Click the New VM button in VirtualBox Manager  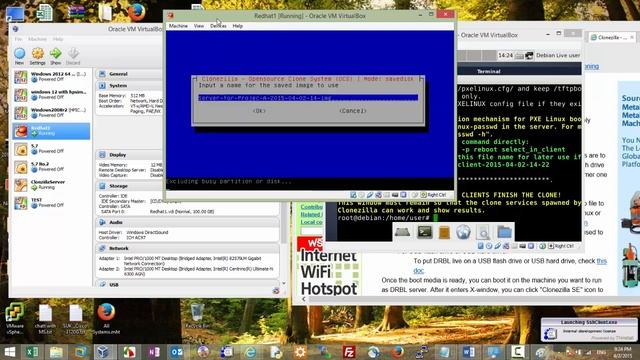(19, 56)
